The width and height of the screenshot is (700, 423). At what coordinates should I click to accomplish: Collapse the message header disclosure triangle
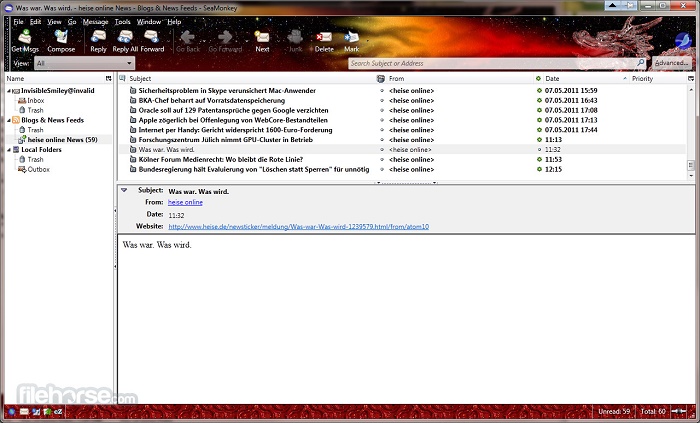coord(124,189)
